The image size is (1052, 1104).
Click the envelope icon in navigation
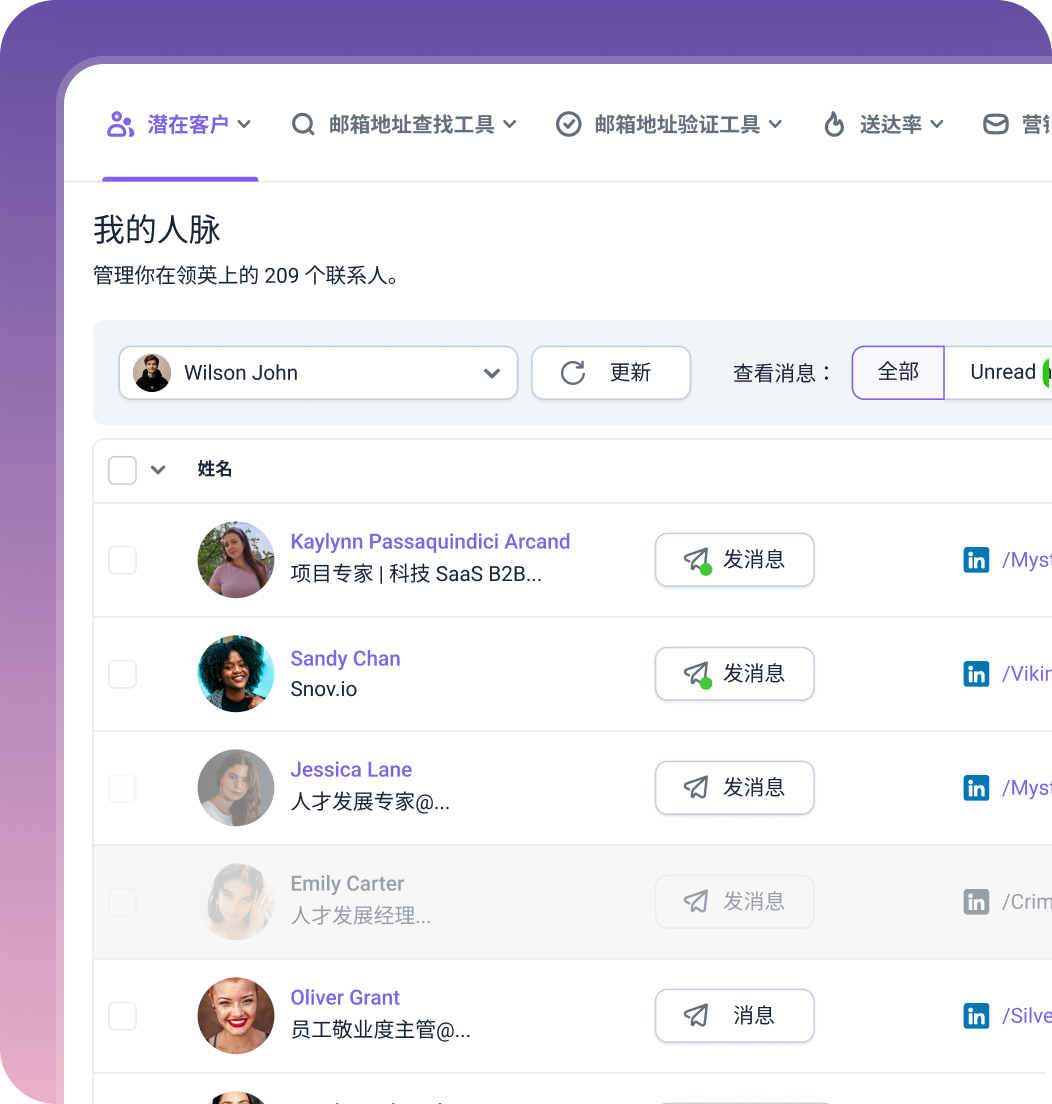[x=996, y=125]
